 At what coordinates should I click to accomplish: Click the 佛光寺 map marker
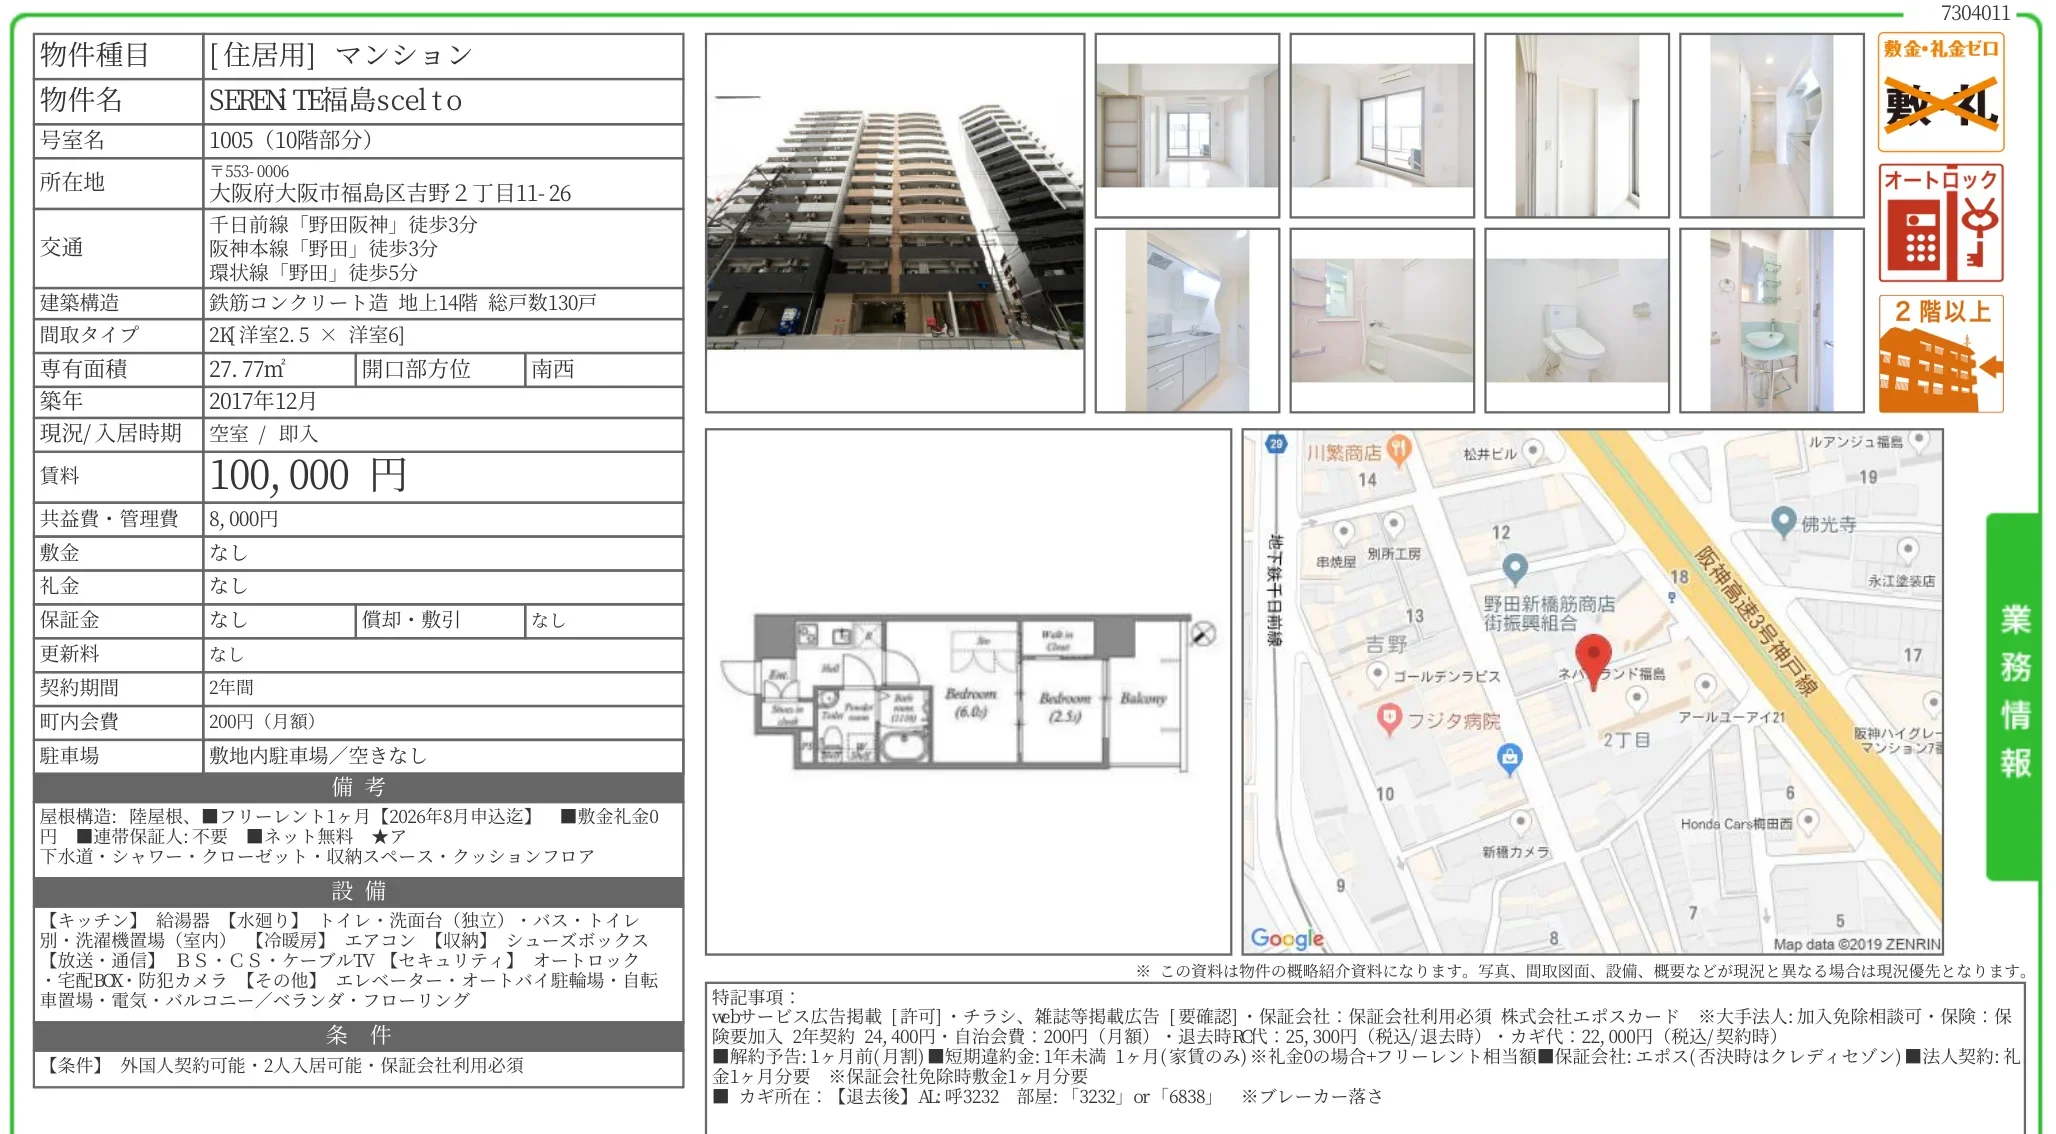pyautogui.click(x=1783, y=522)
